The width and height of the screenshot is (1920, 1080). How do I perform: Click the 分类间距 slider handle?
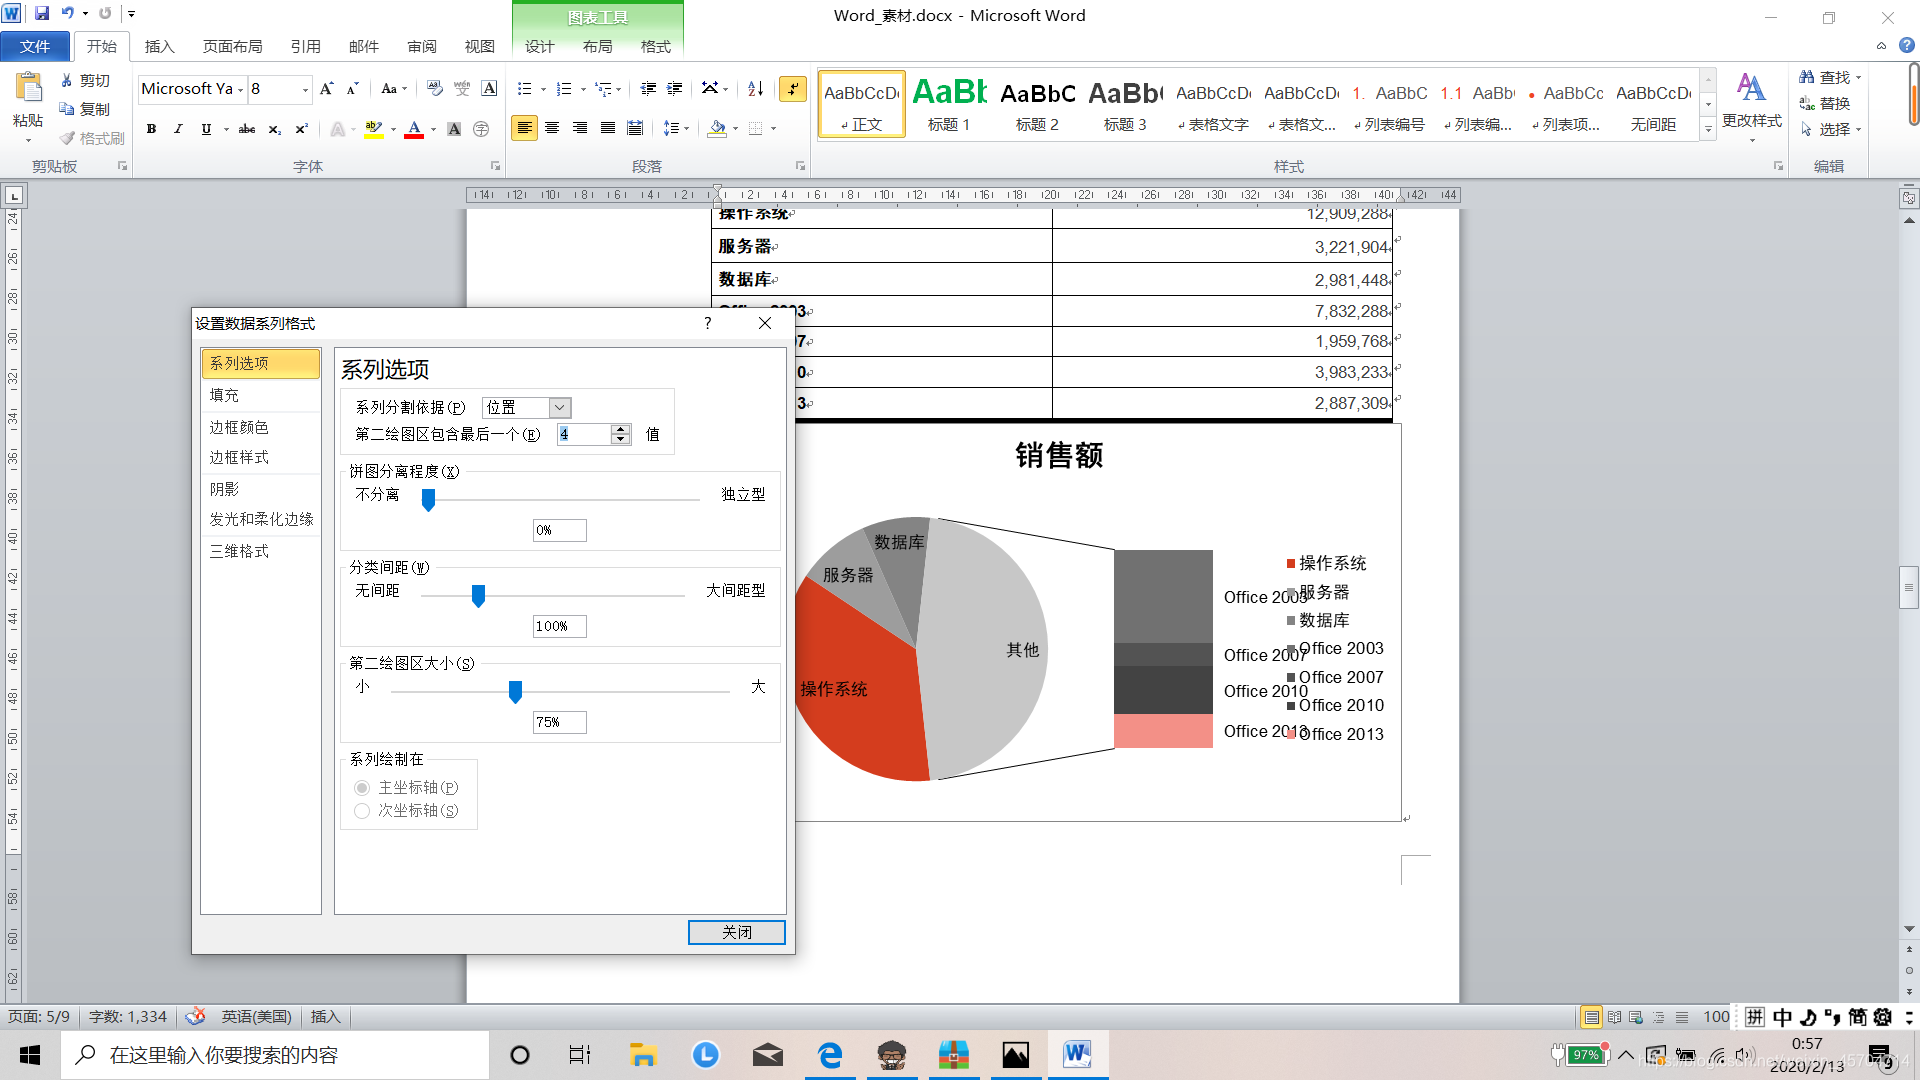[478, 596]
